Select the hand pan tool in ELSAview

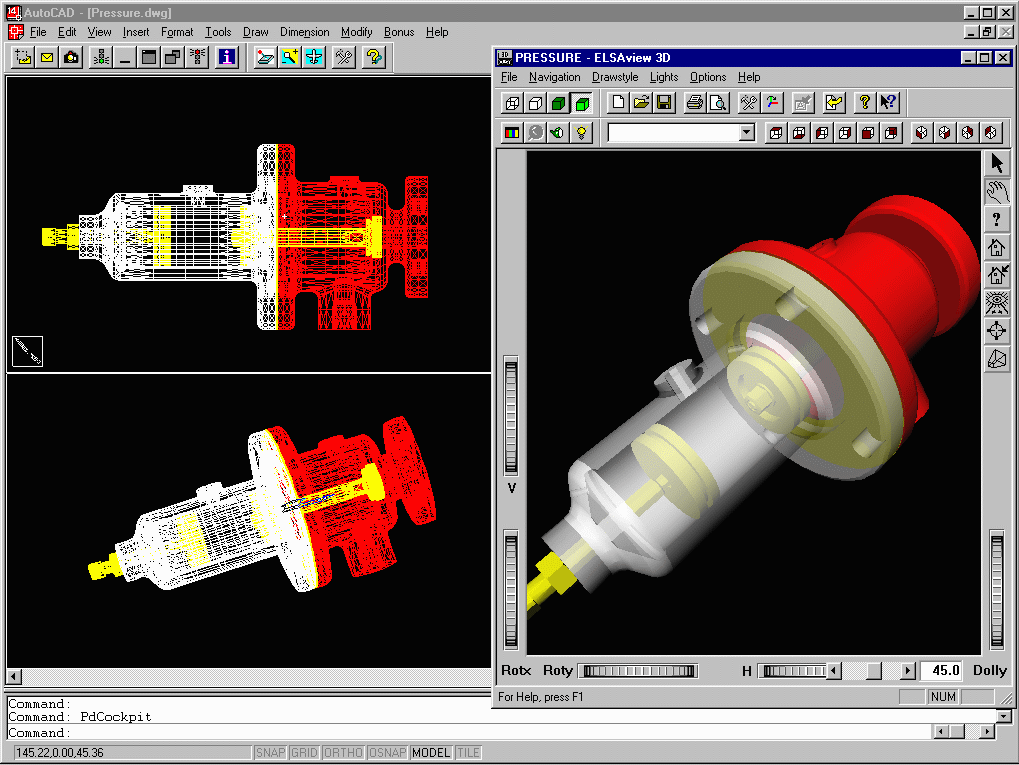(996, 191)
